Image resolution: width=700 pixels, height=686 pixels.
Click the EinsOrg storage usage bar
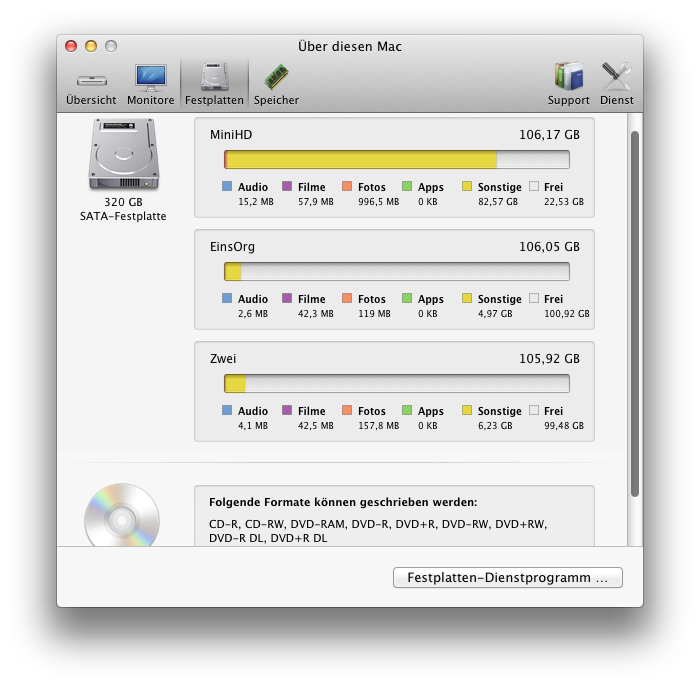396,272
